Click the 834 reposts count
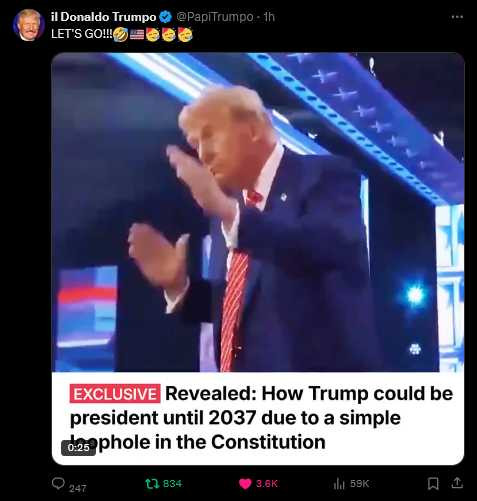This screenshot has height=501, width=477. (173, 484)
